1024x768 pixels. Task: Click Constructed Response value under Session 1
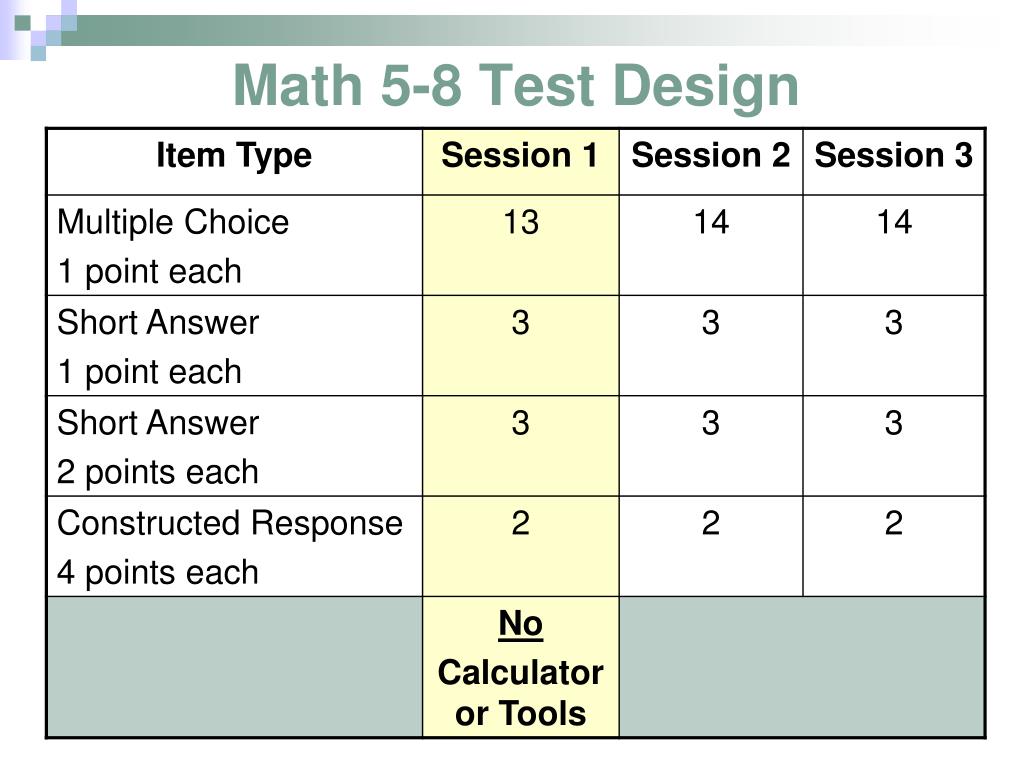pos(520,523)
